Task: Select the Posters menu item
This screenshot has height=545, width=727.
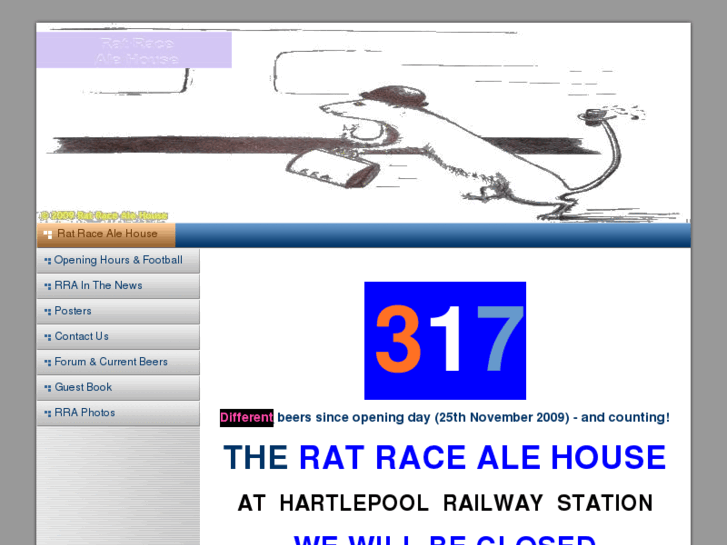Action: click(118, 311)
